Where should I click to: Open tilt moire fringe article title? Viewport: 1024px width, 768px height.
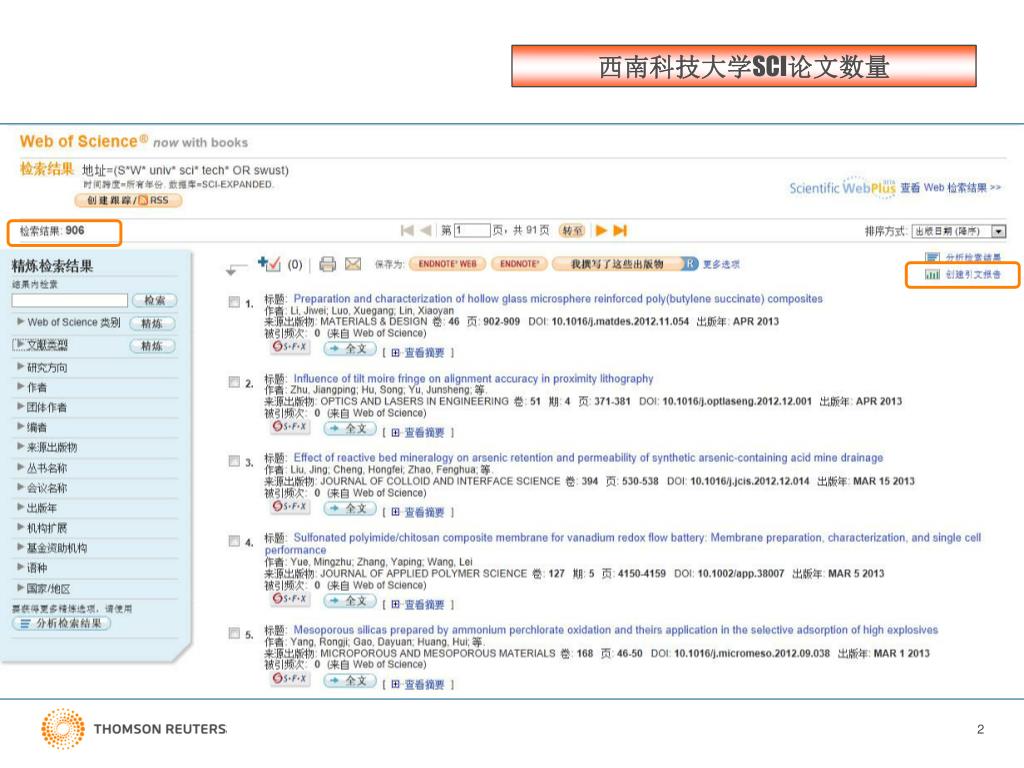473,378
